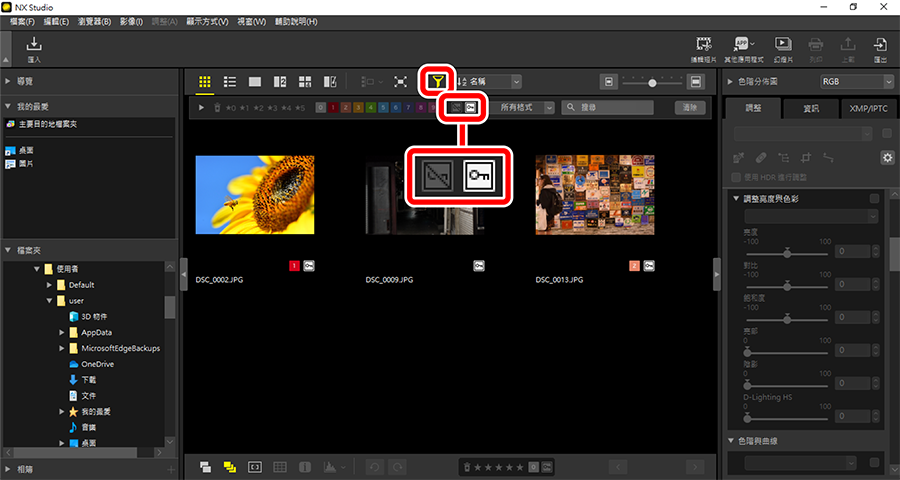Open the 檔案(F) menu

click(22, 22)
